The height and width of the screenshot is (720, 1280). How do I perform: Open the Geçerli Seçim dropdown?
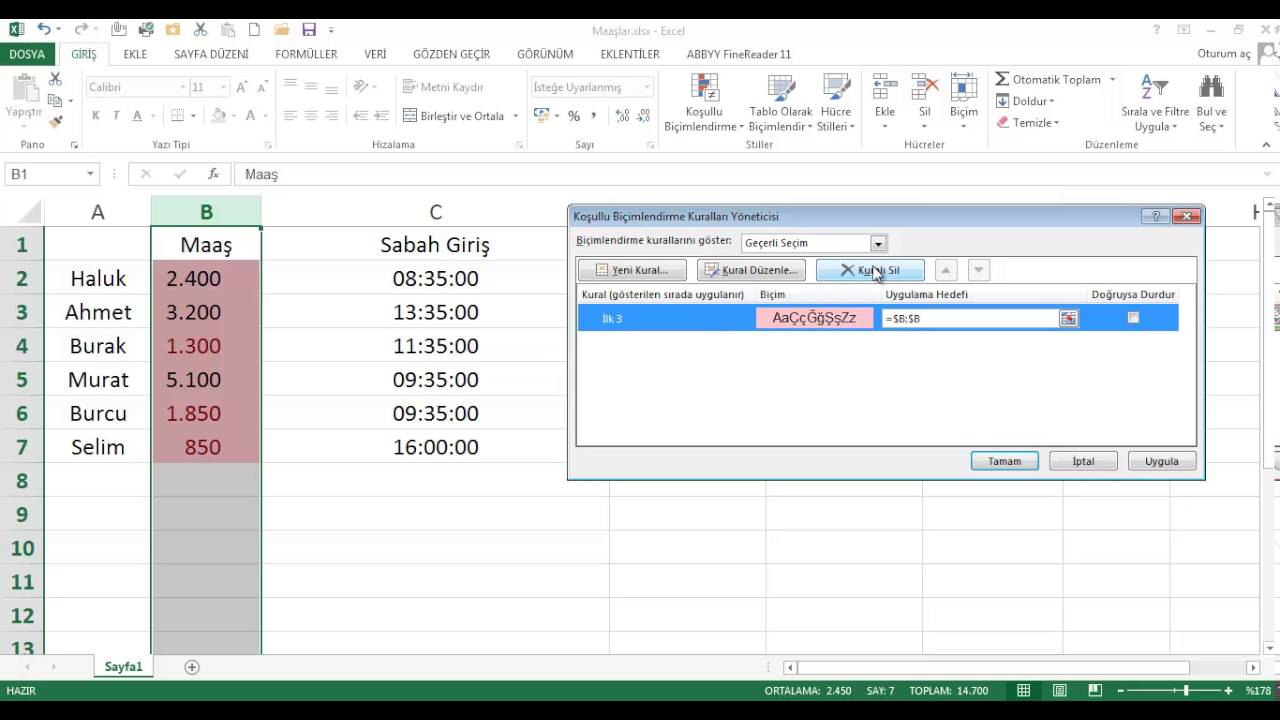click(x=878, y=243)
